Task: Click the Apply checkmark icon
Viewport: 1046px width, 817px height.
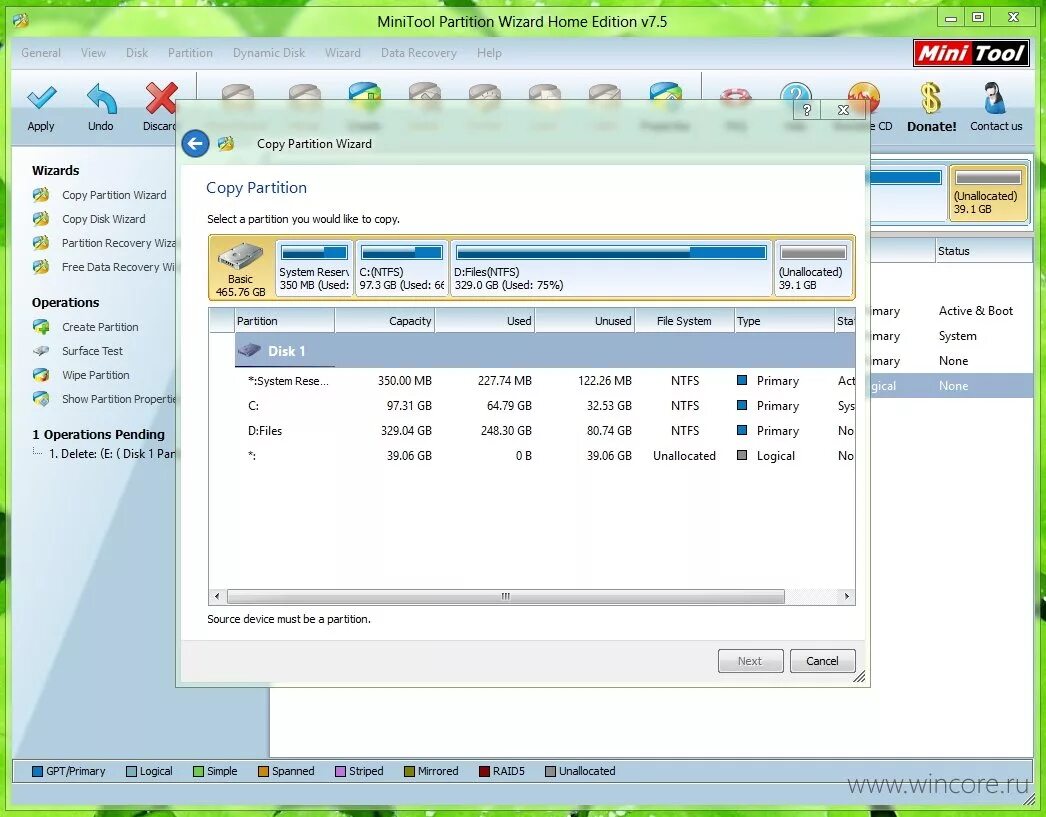Action: coord(41,99)
